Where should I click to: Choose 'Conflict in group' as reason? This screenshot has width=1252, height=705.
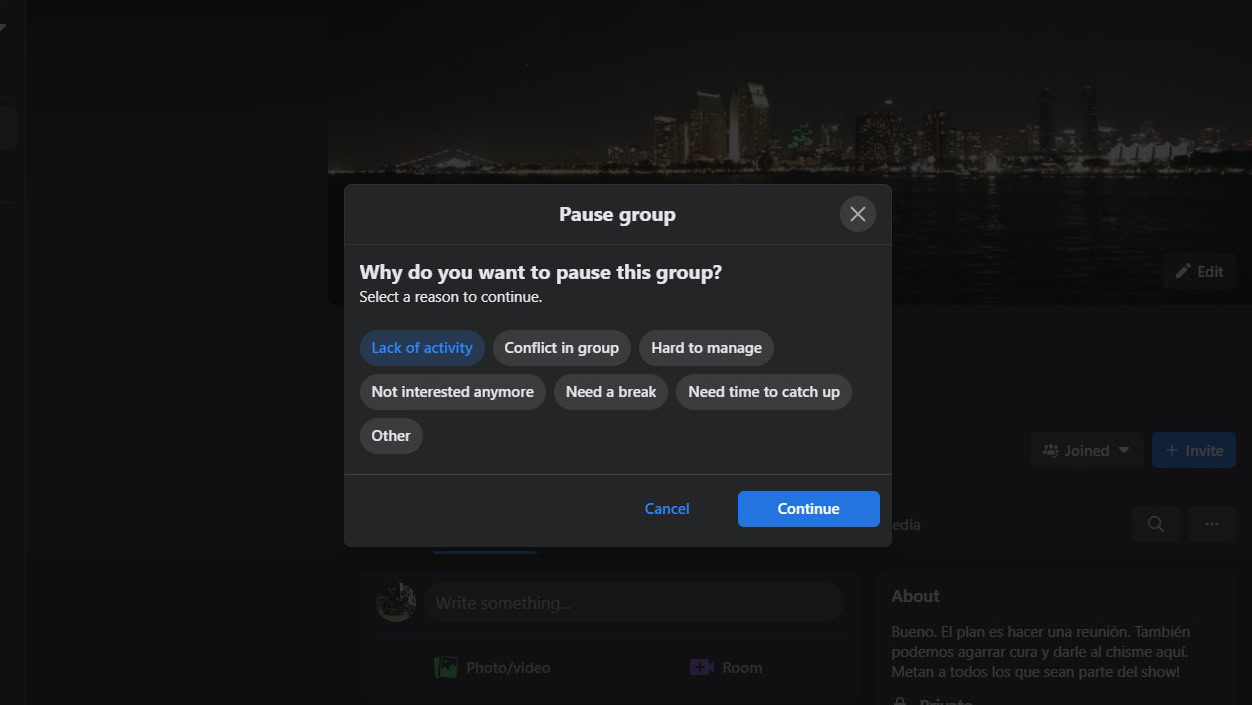[x=562, y=348]
